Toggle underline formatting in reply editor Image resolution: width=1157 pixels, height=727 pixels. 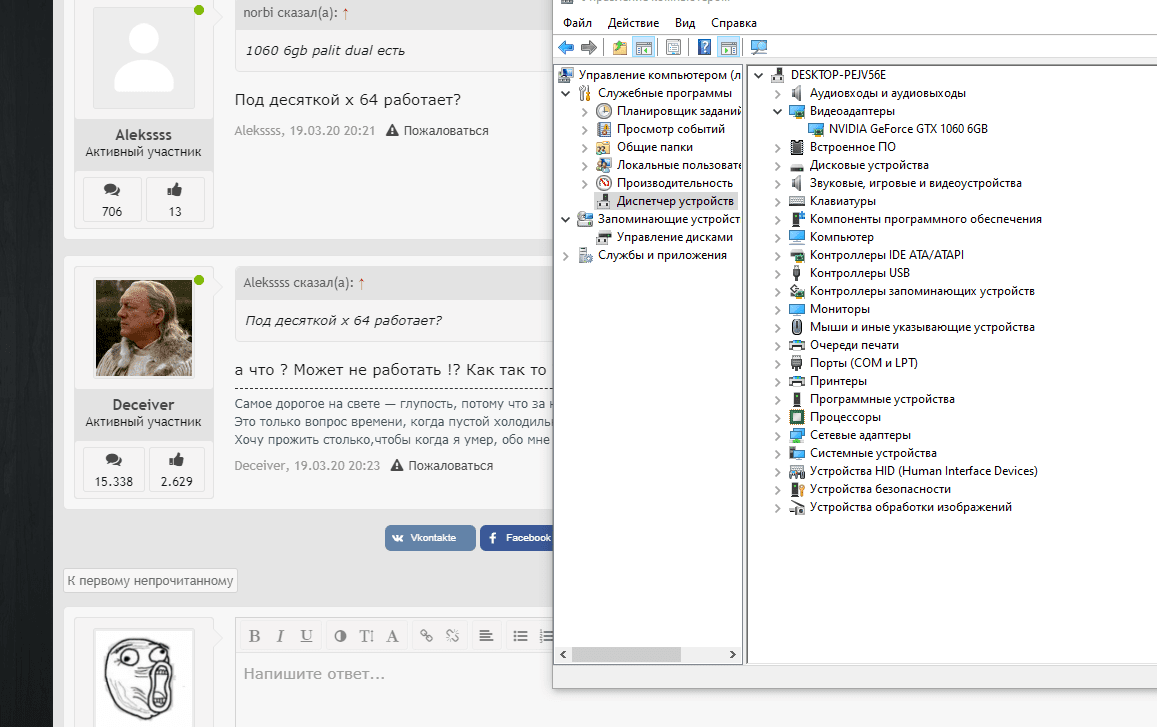(x=306, y=635)
